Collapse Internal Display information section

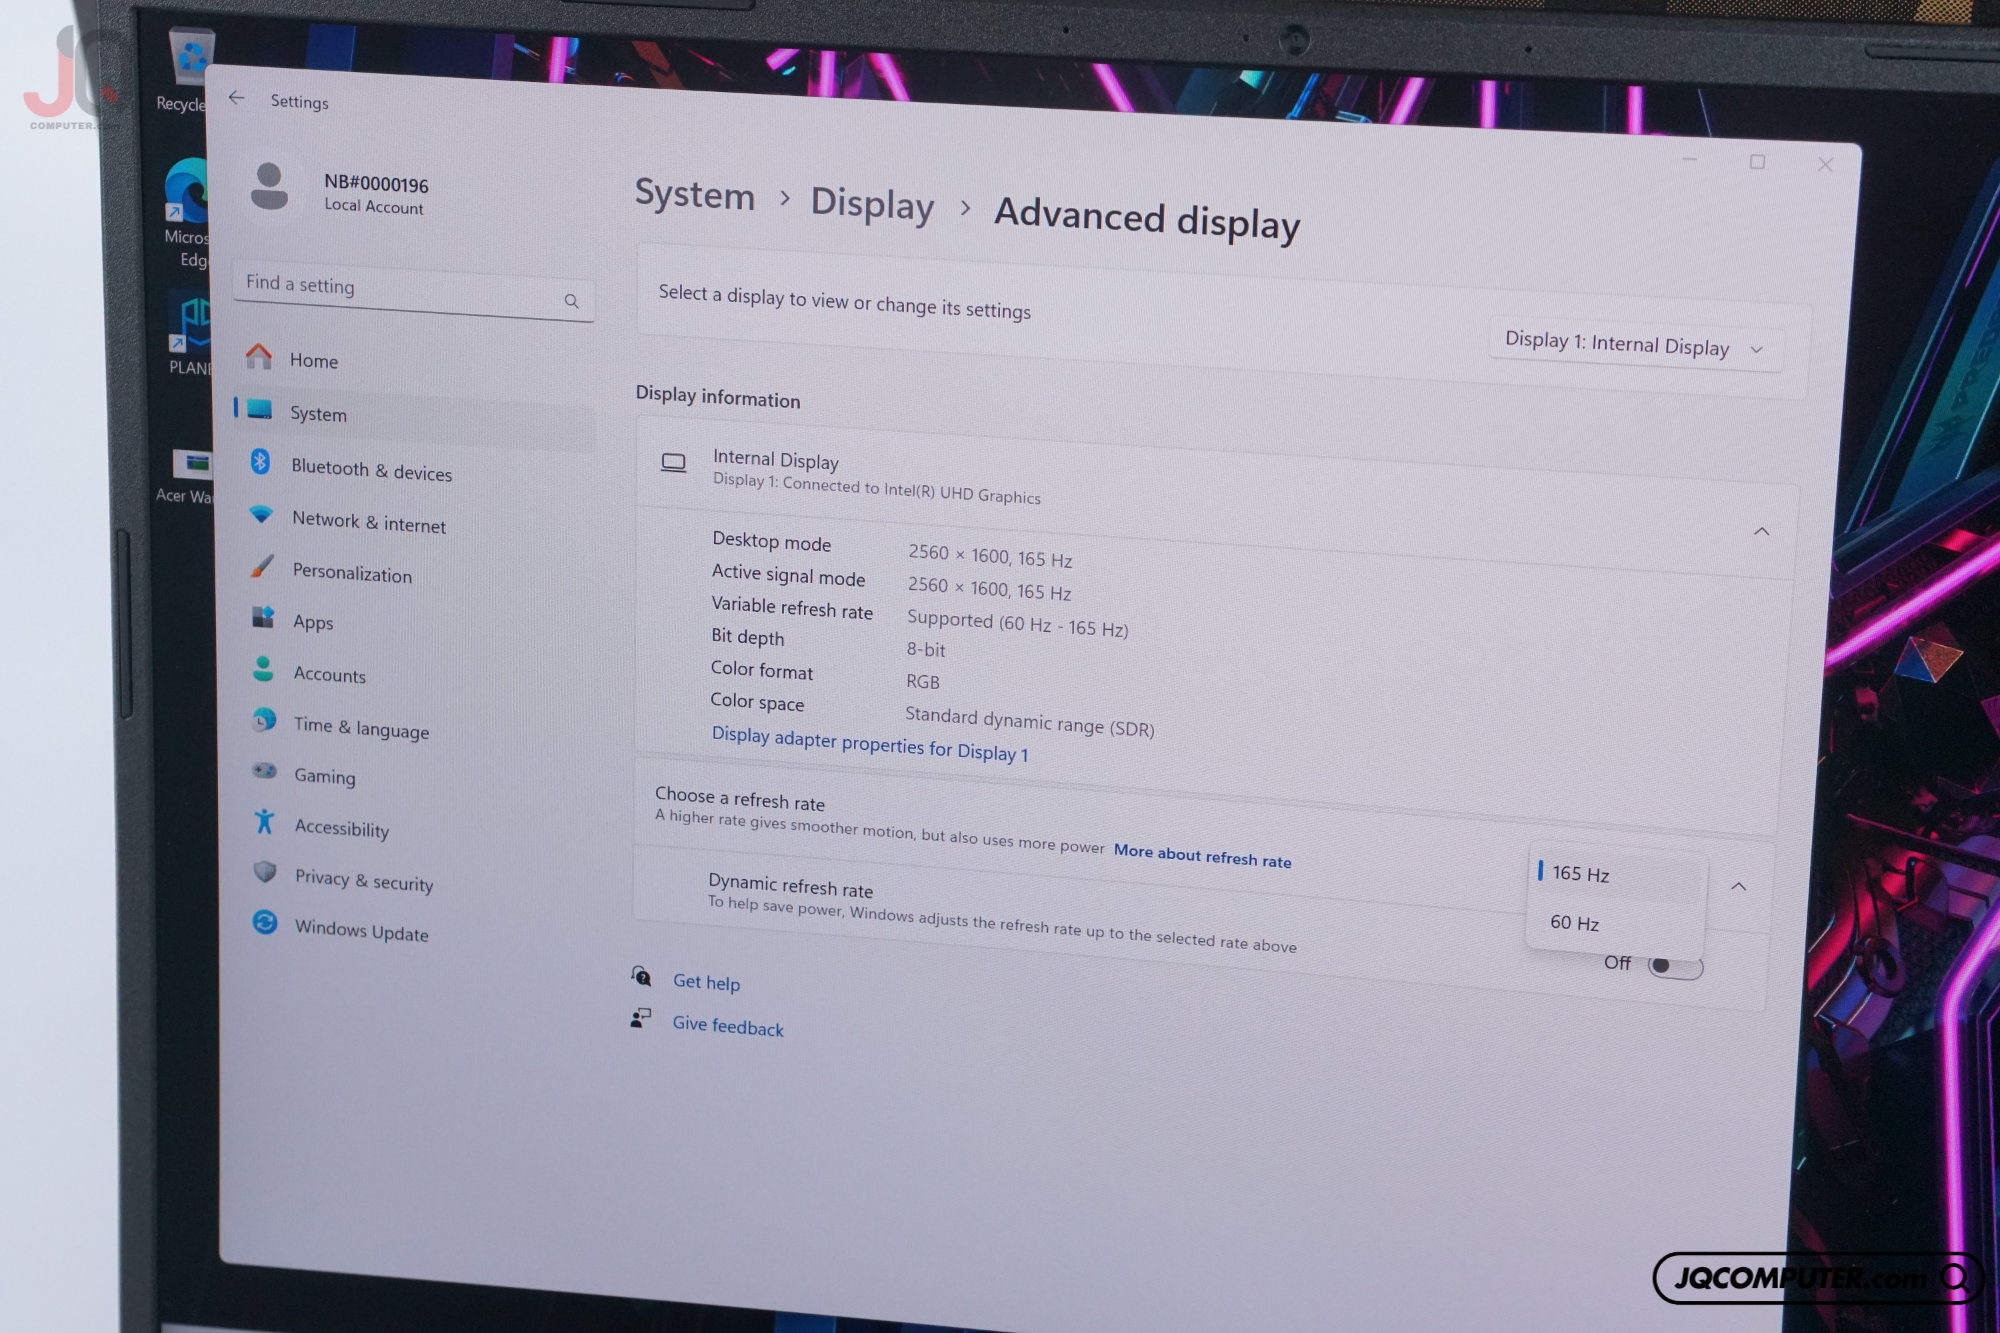click(x=1762, y=531)
